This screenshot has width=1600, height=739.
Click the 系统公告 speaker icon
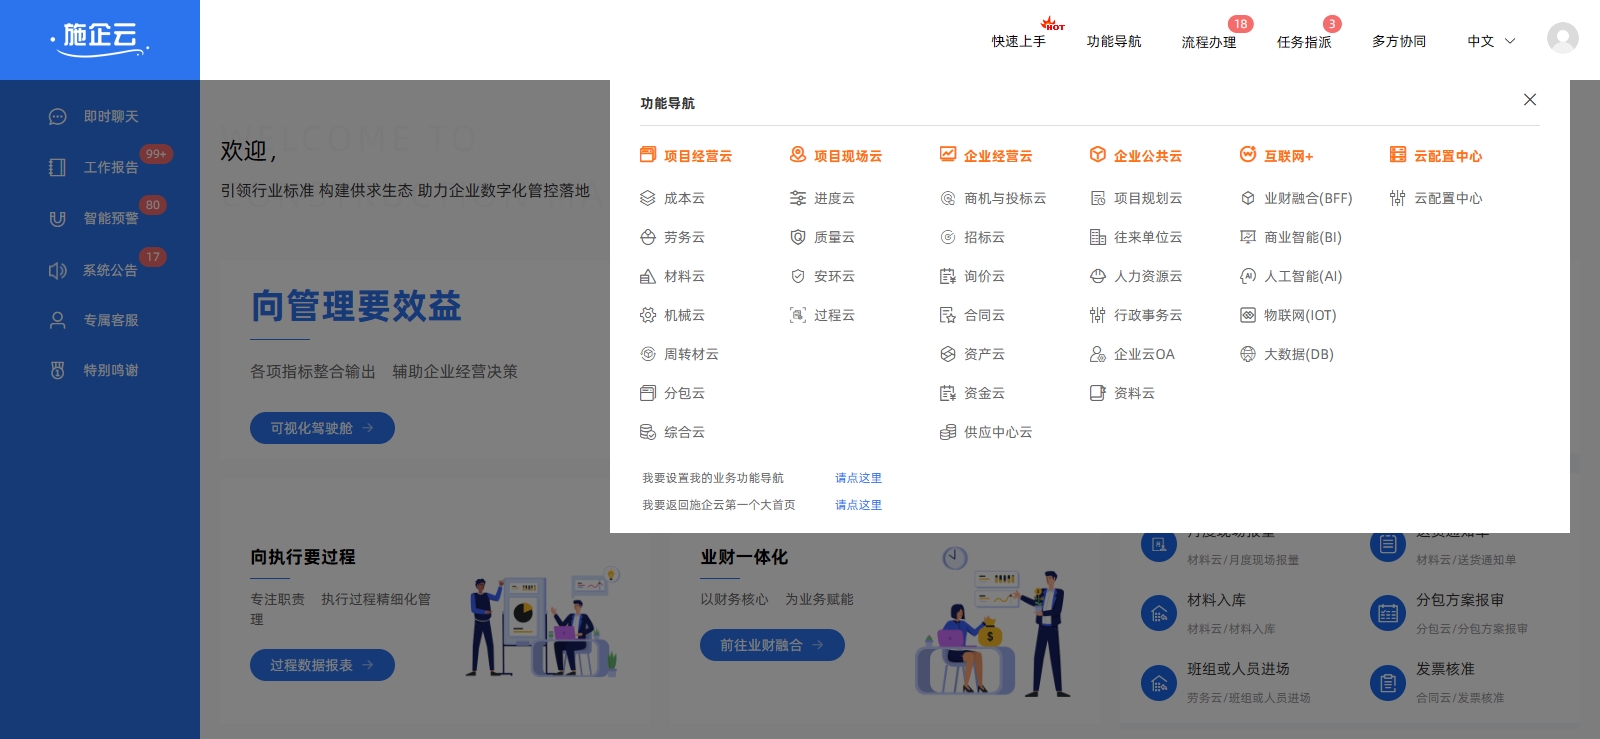click(x=58, y=270)
